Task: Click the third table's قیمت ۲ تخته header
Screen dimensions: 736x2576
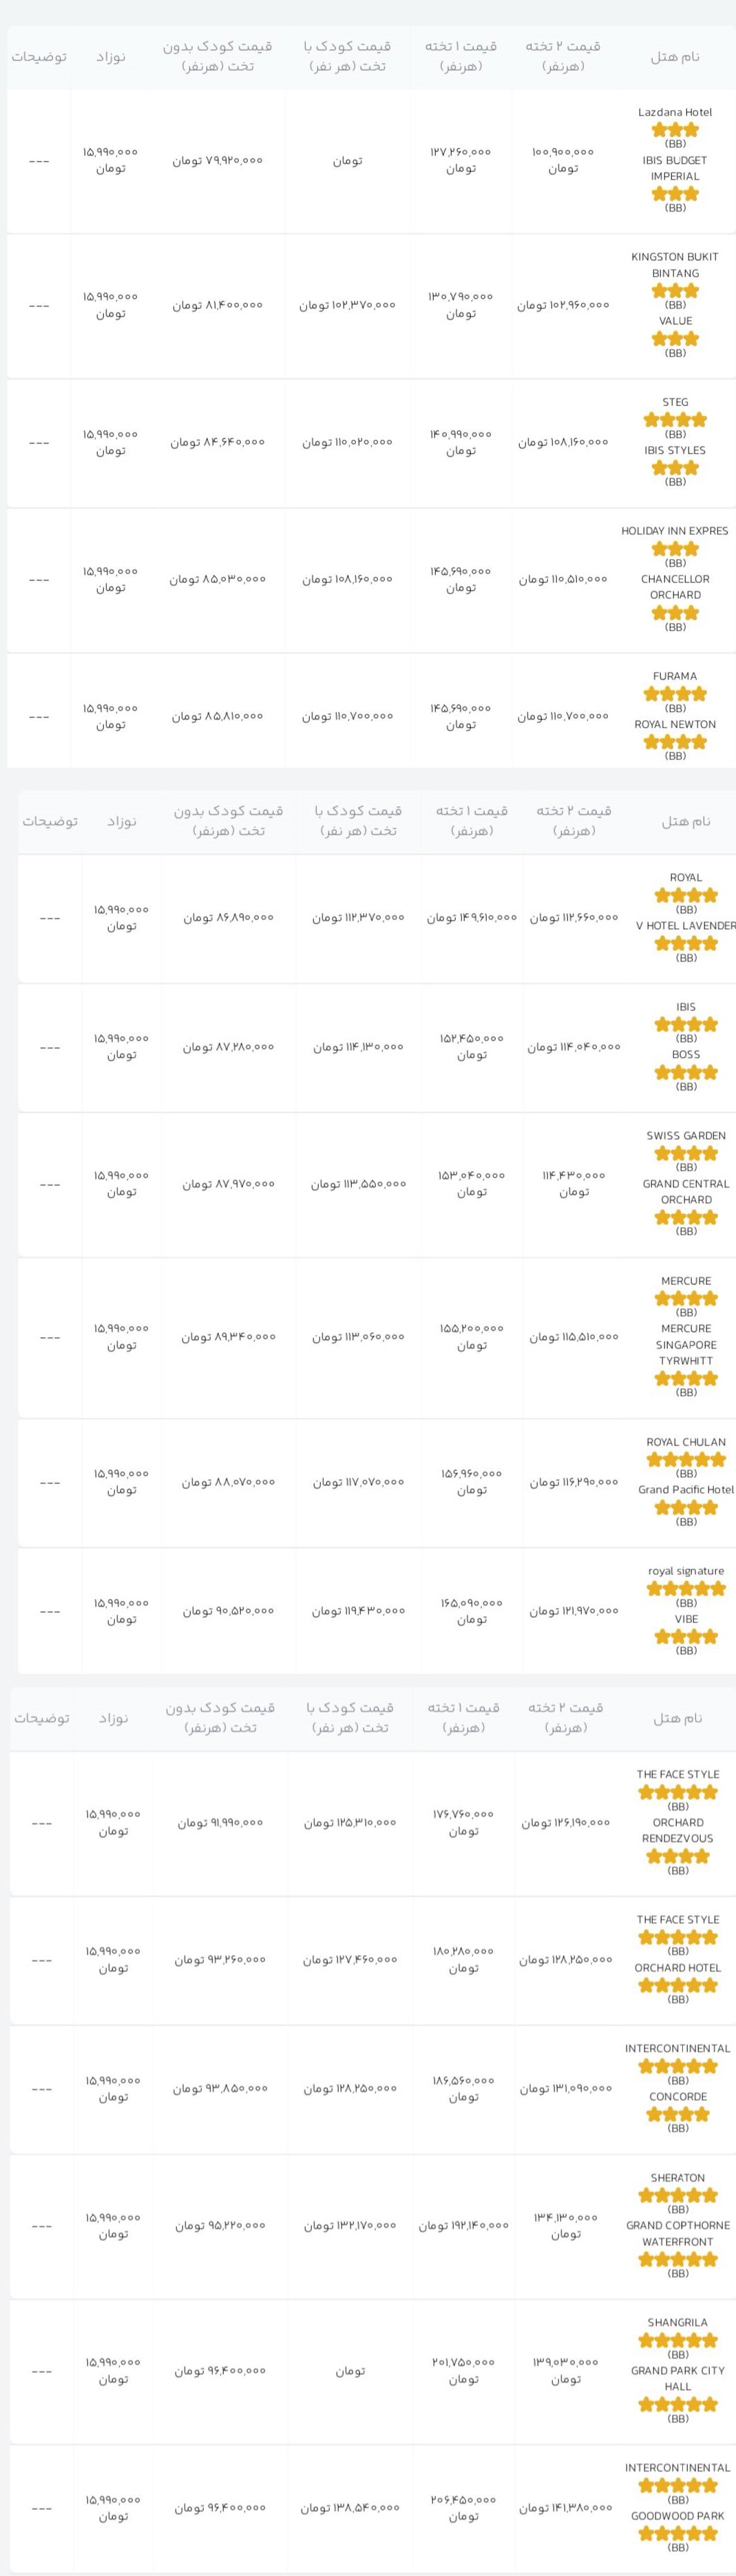Action: 566,1717
